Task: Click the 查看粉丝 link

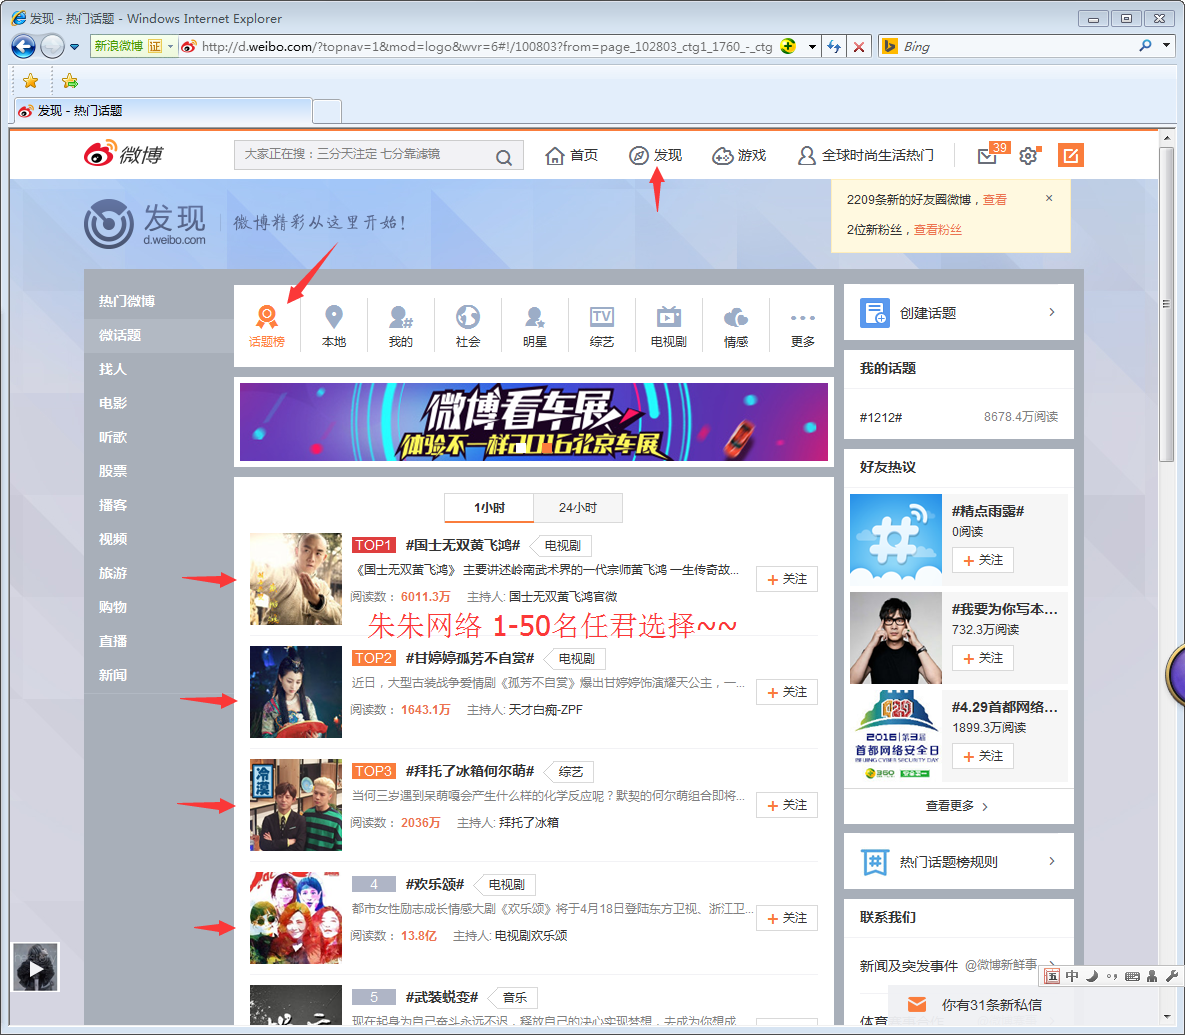Action: point(938,230)
